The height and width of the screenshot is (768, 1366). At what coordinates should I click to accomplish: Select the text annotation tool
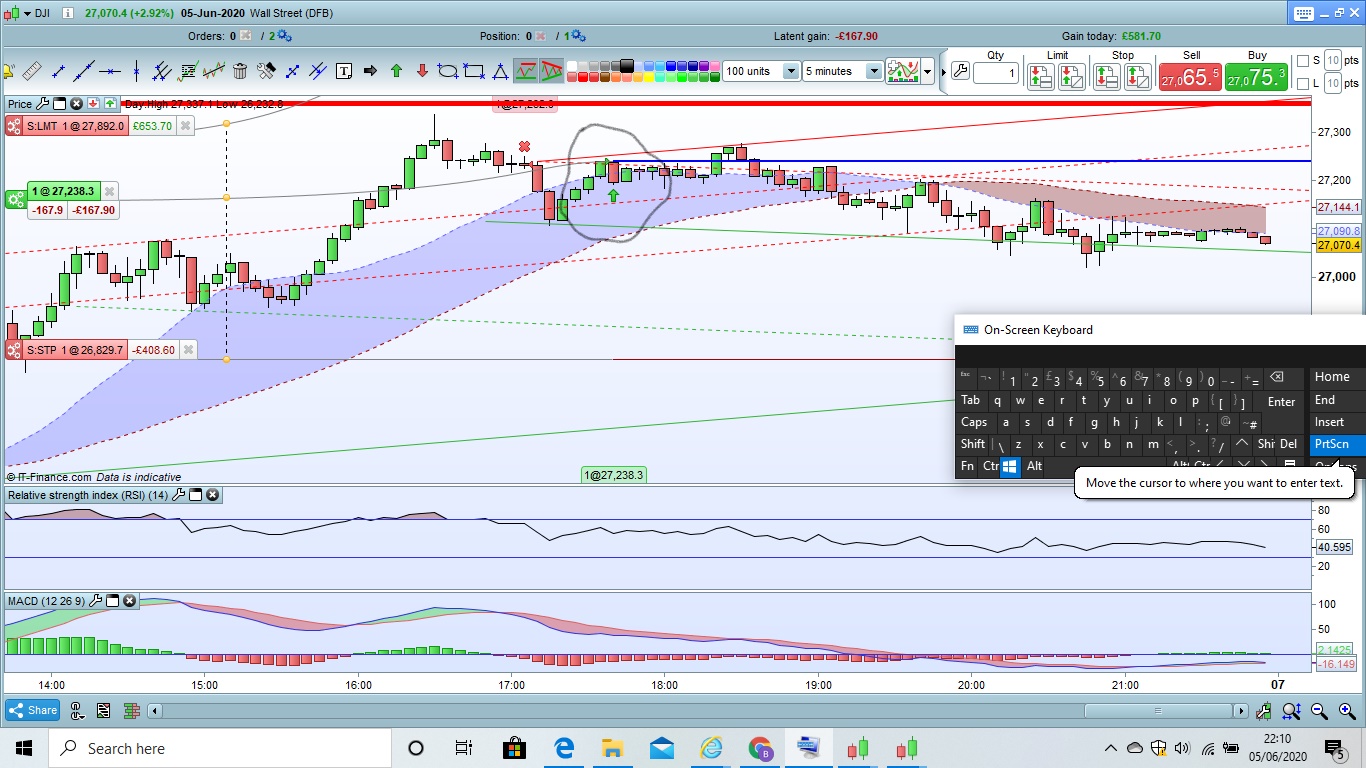click(x=344, y=71)
